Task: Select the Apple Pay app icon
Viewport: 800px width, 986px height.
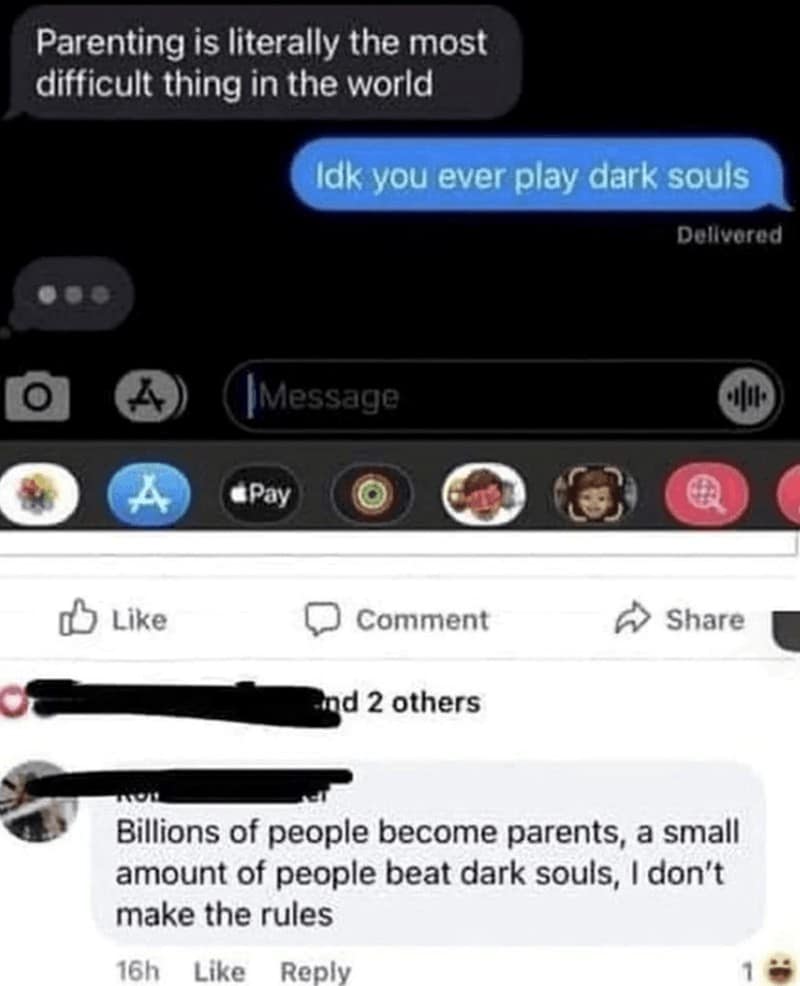Action: 260,494
